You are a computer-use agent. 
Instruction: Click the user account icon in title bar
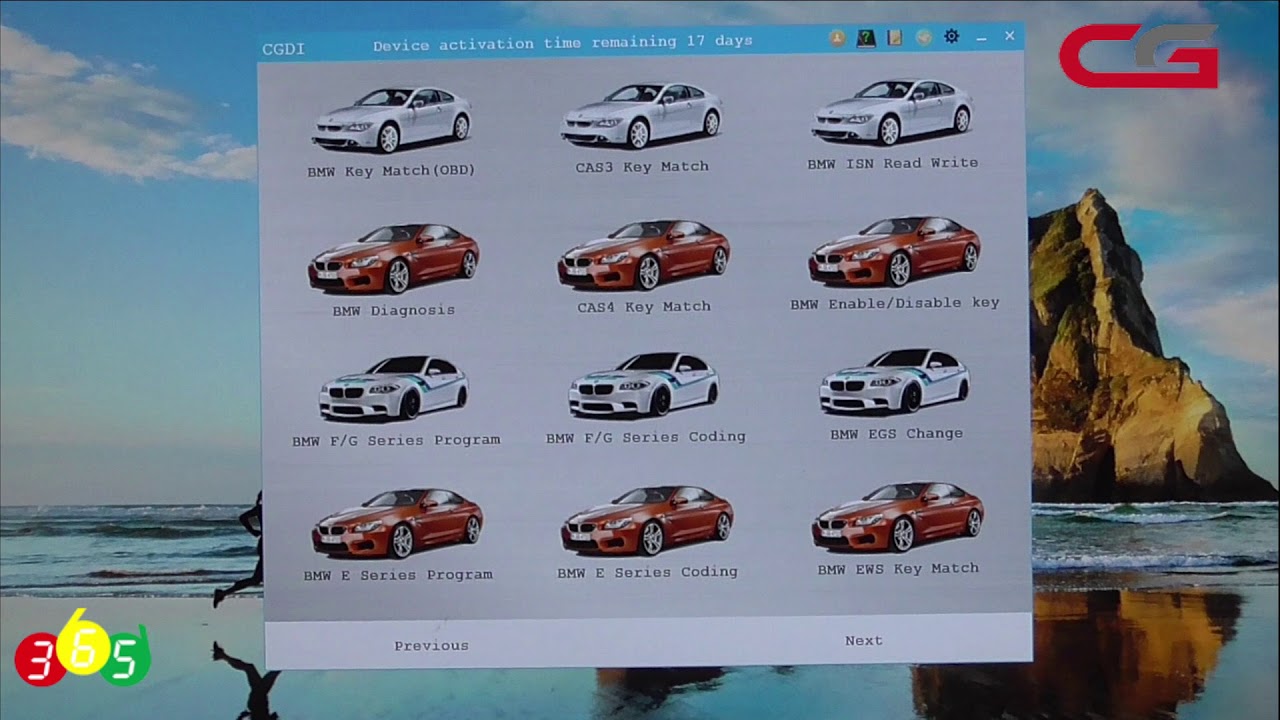(x=837, y=38)
